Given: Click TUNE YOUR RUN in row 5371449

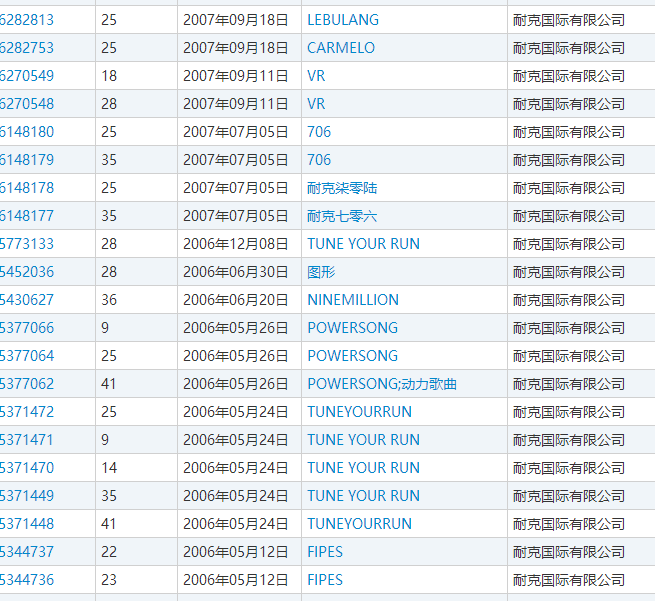Looking at the screenshot, I should [x=363, y=496].
